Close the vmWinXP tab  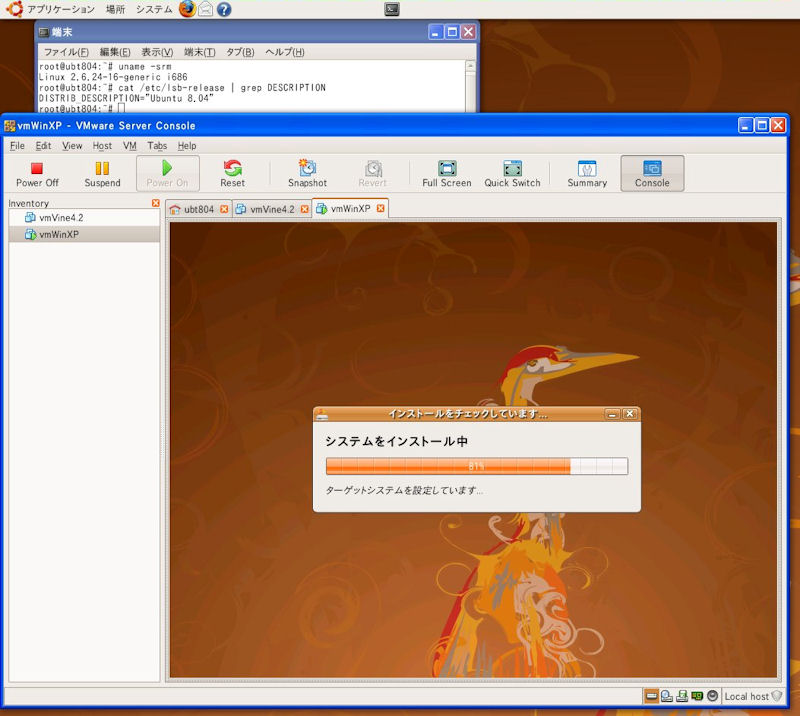(x=381, y=208)
